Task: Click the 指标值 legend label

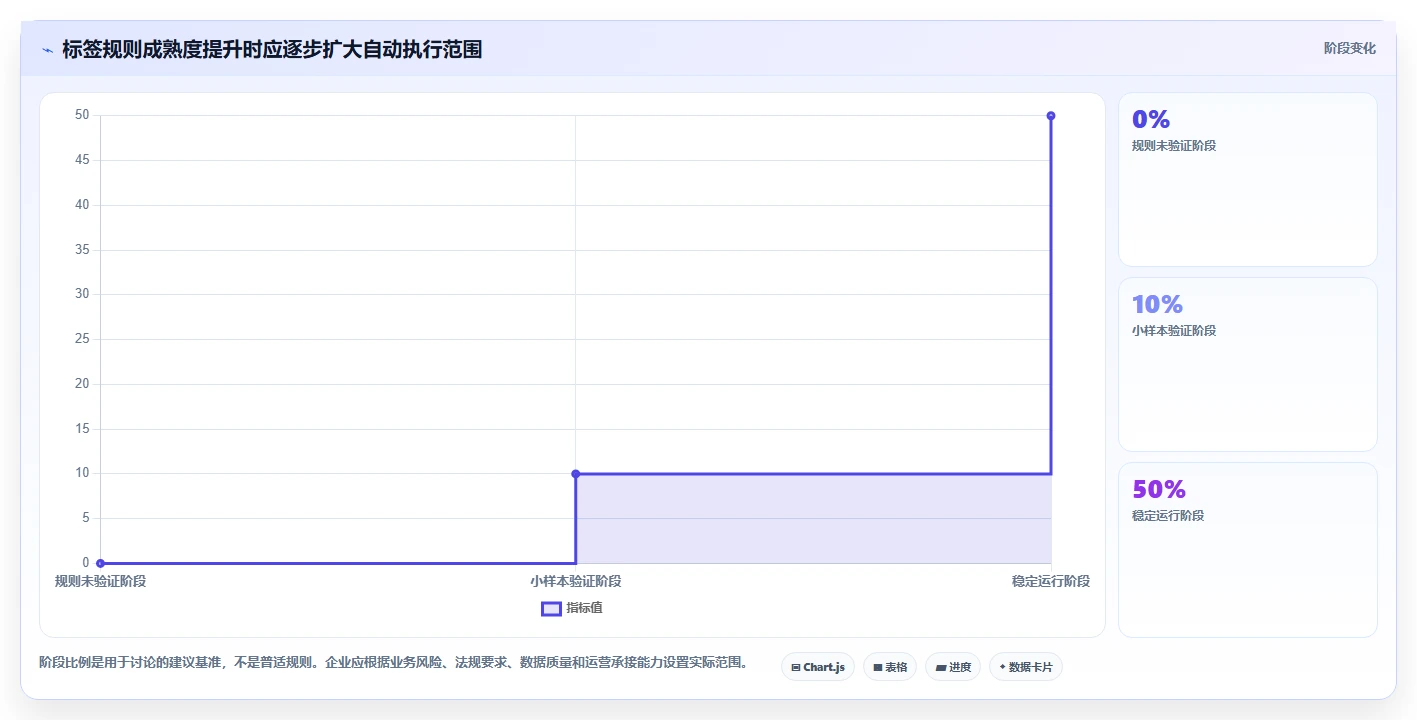Action: point(584,608)
